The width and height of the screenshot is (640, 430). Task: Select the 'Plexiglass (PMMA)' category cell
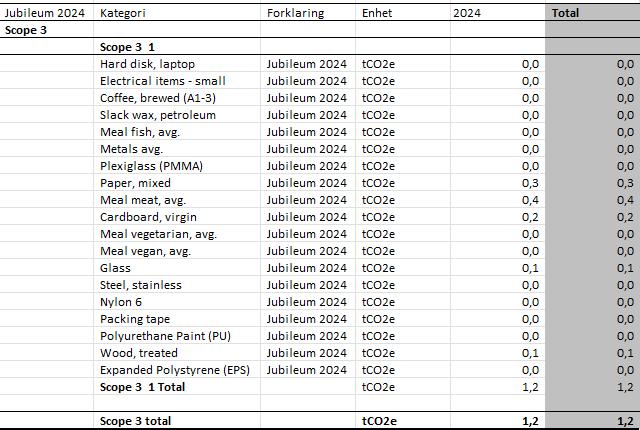[151, 166]
